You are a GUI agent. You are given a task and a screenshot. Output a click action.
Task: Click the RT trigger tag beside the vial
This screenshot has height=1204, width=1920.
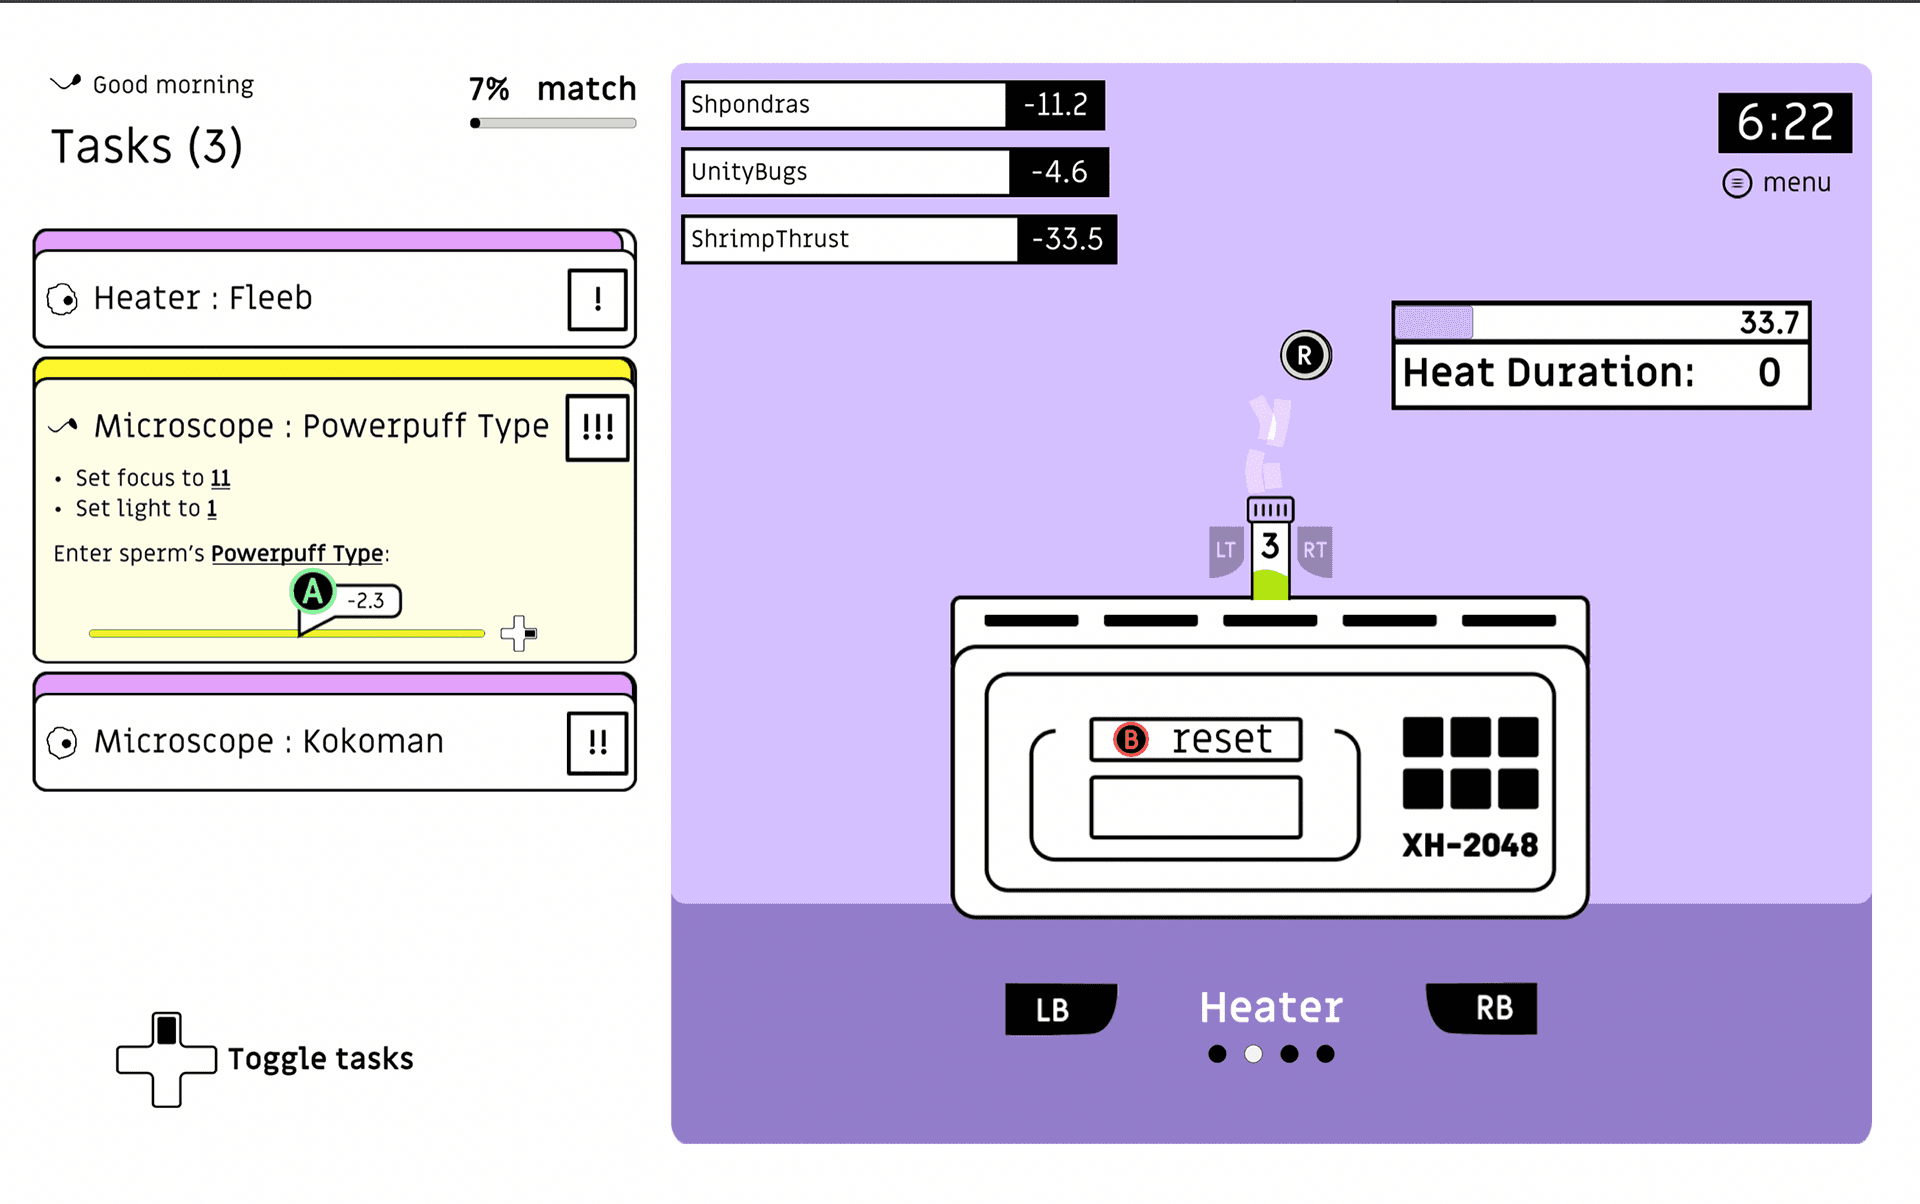[1315, 551]
